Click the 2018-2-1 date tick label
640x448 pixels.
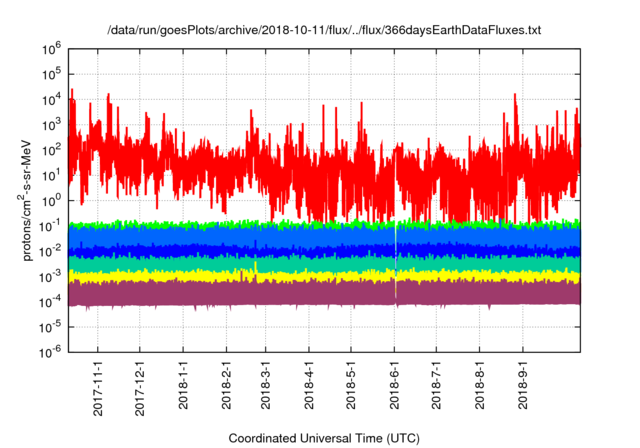[x=226, y=384]
